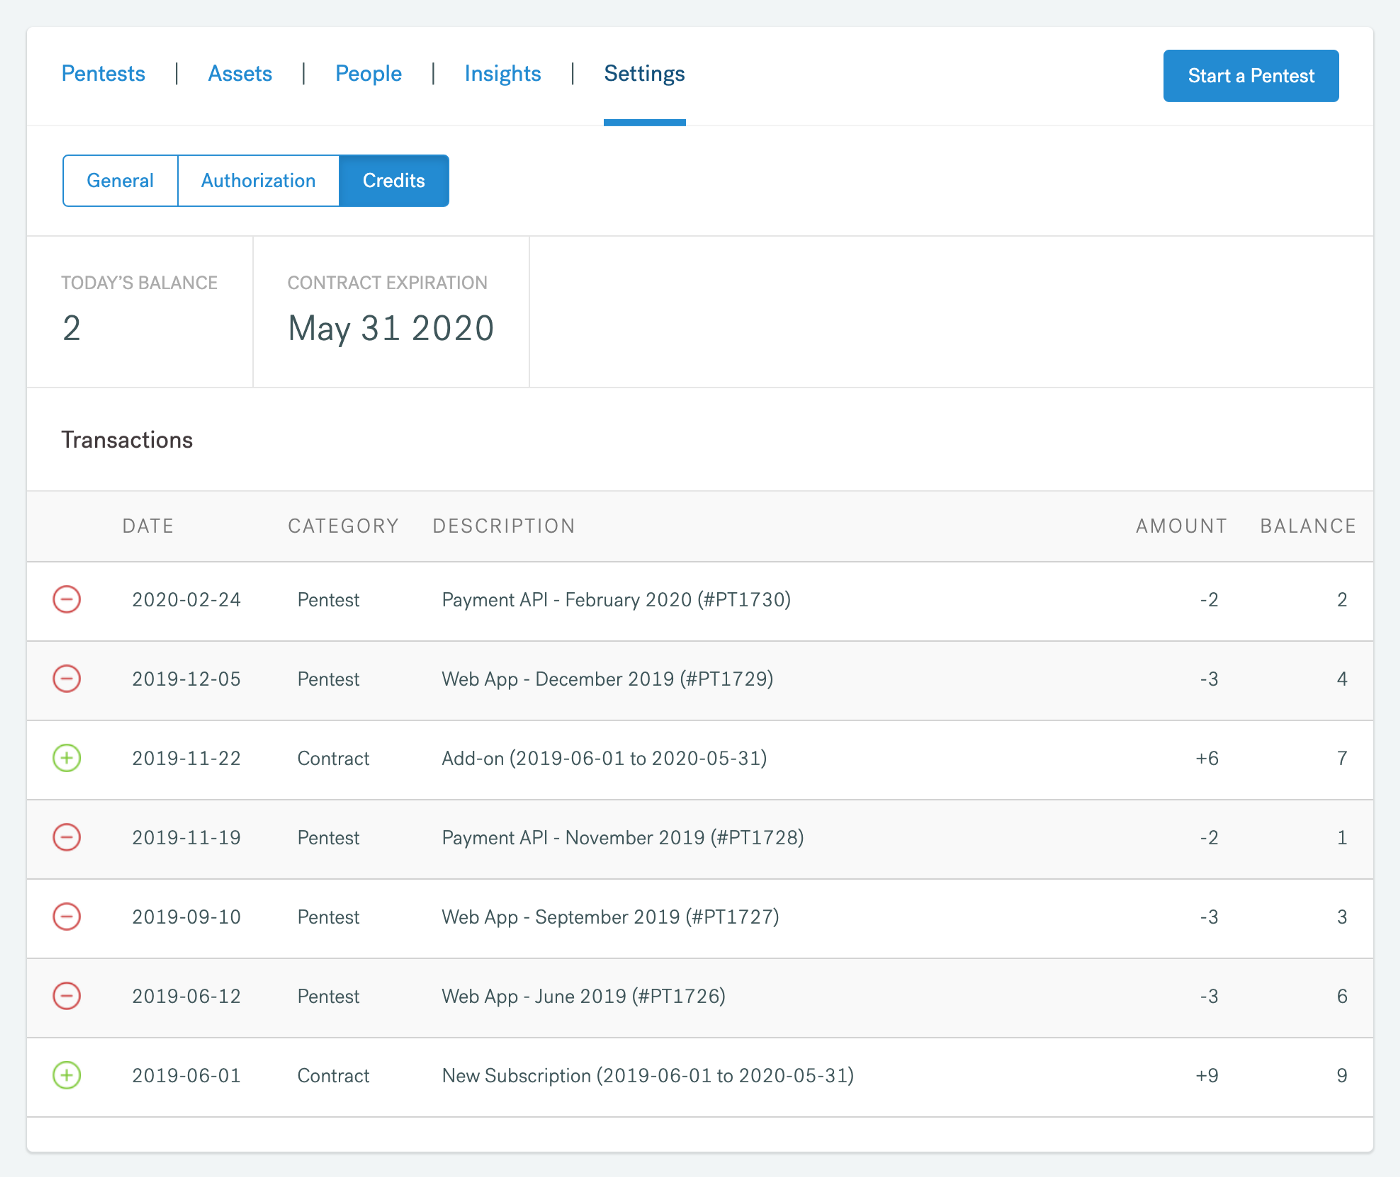1400x1177 pixels.
Task: Go to the Assets tab
Action: click(x=240, y=74)
